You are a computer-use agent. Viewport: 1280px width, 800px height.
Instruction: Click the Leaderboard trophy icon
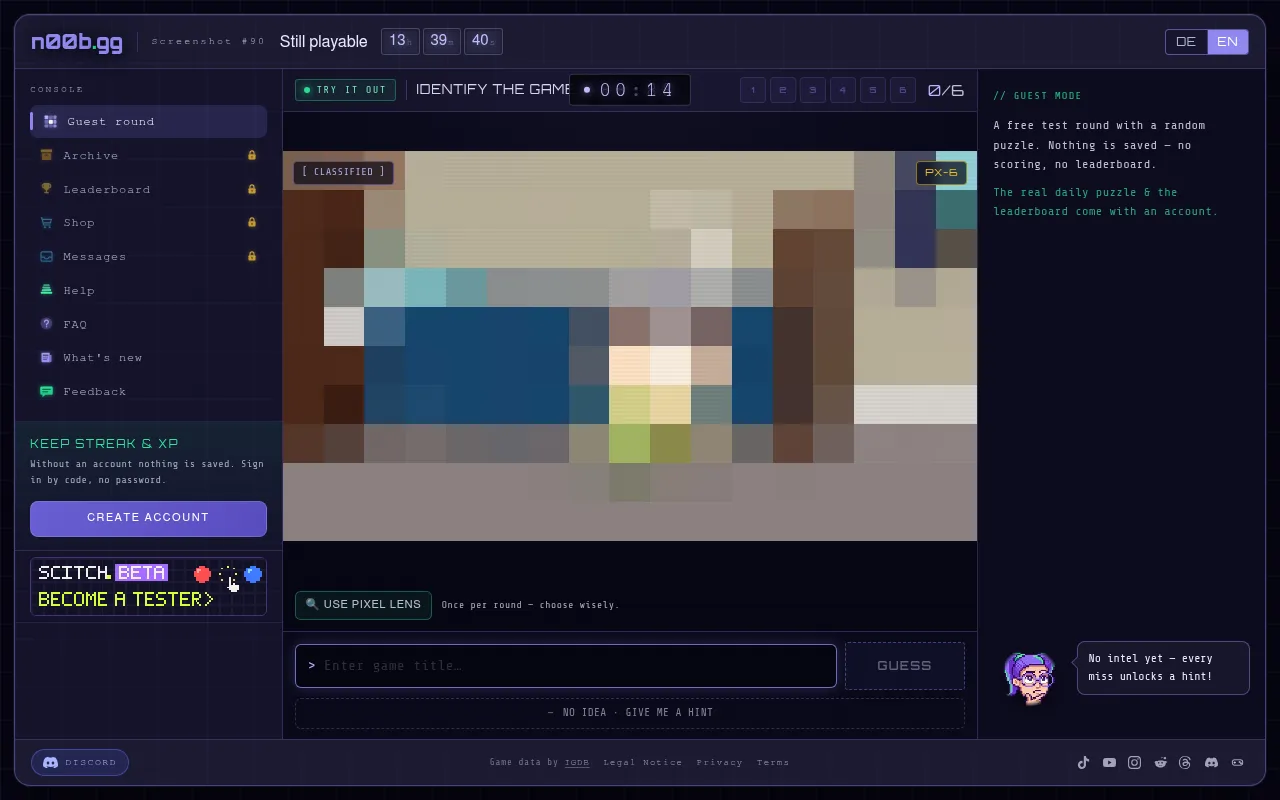tap(46, 189)
